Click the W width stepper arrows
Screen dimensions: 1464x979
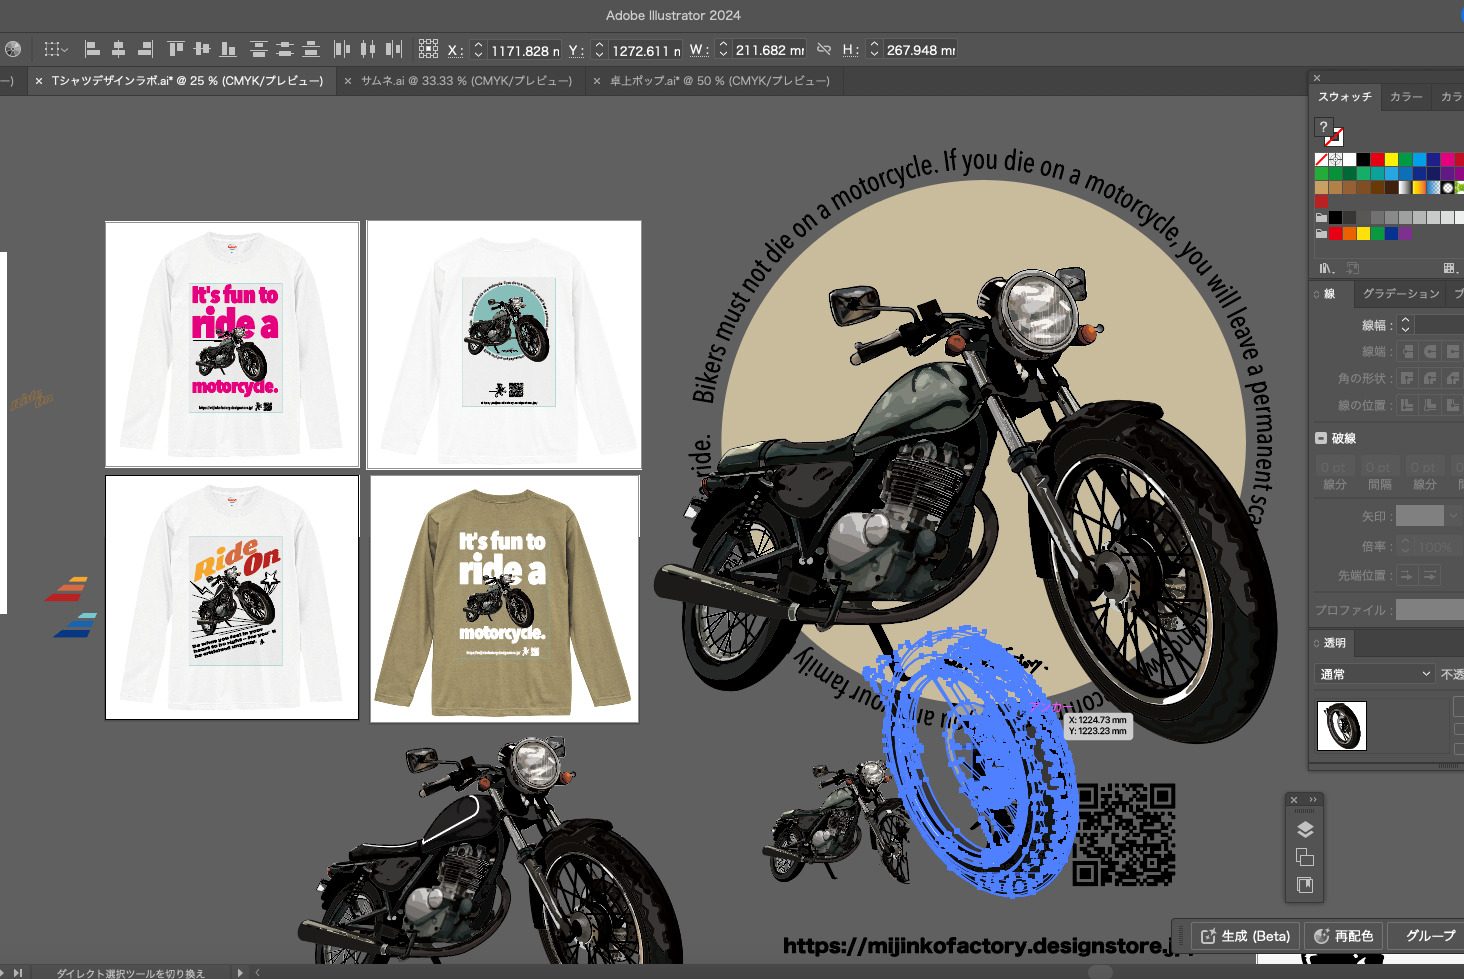(x=723, y=50)
